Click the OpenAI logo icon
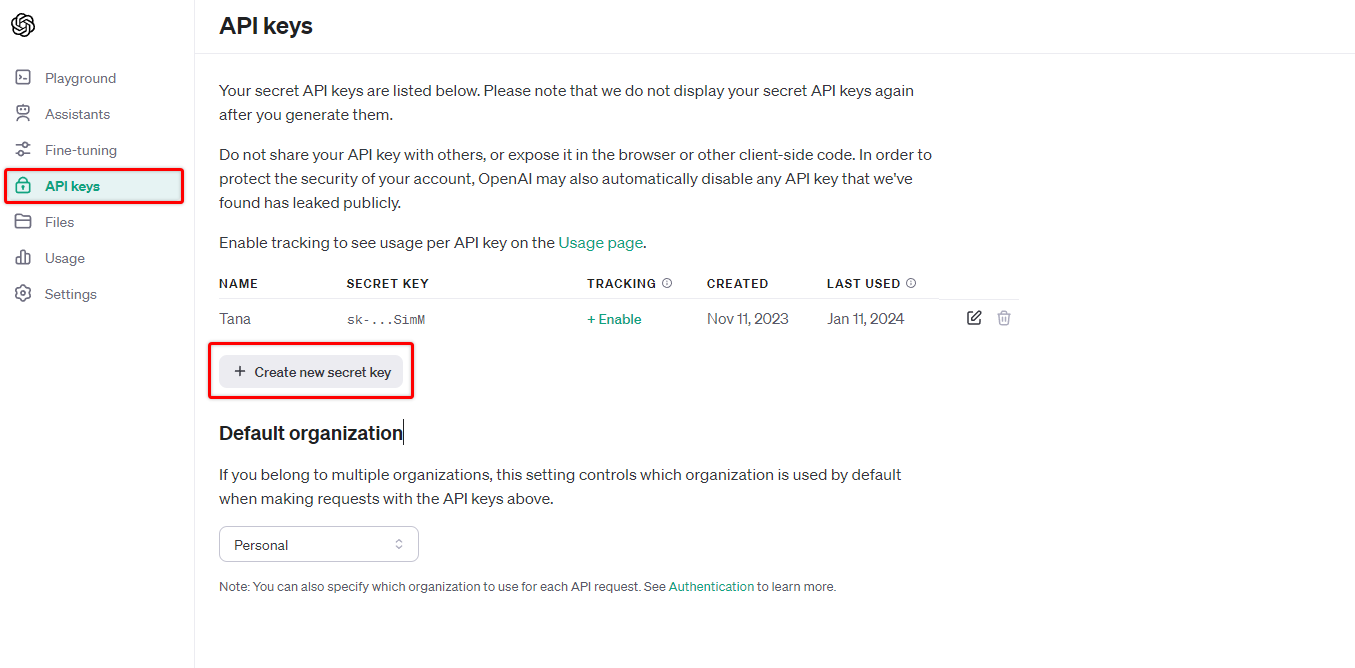The height and width of the screenshot is (668, 1355). coord(23,26)
